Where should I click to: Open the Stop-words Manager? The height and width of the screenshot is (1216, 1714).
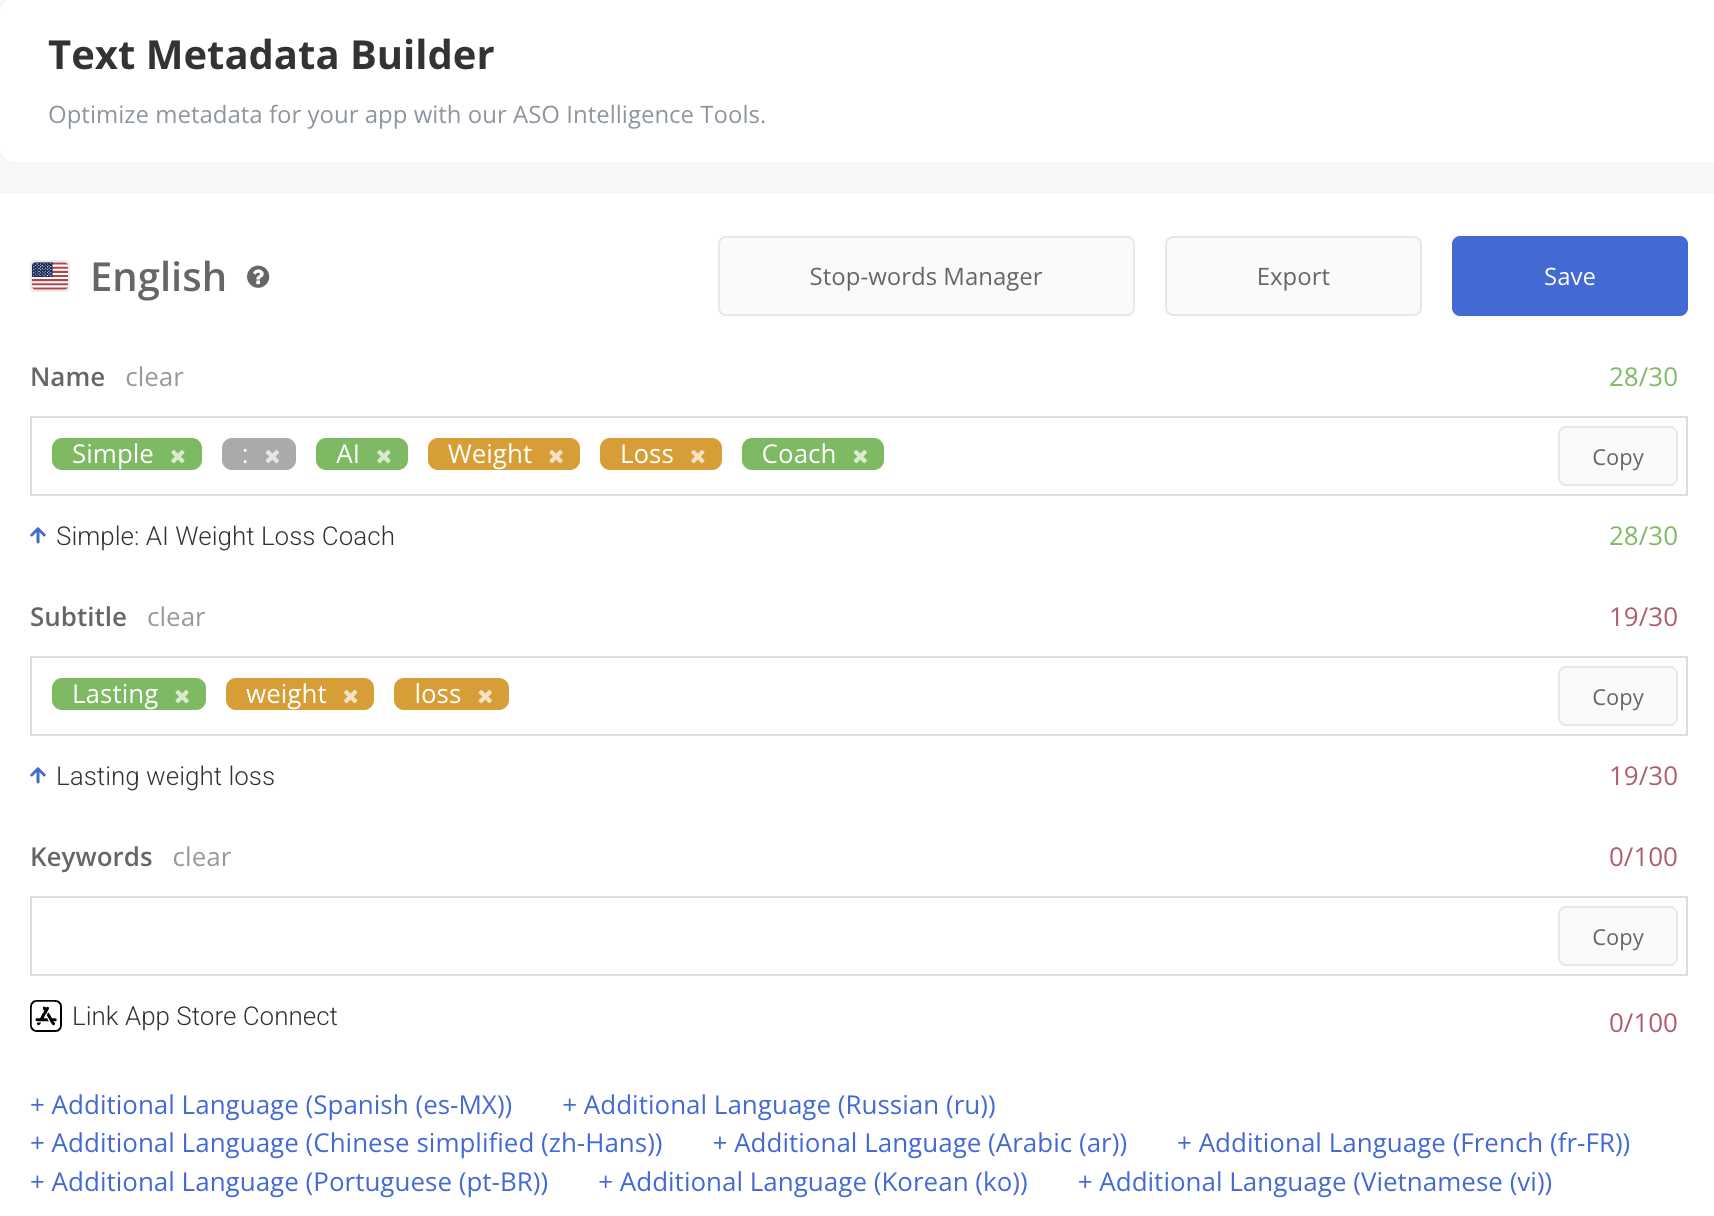pyautogui.click(x=925, y=276)
